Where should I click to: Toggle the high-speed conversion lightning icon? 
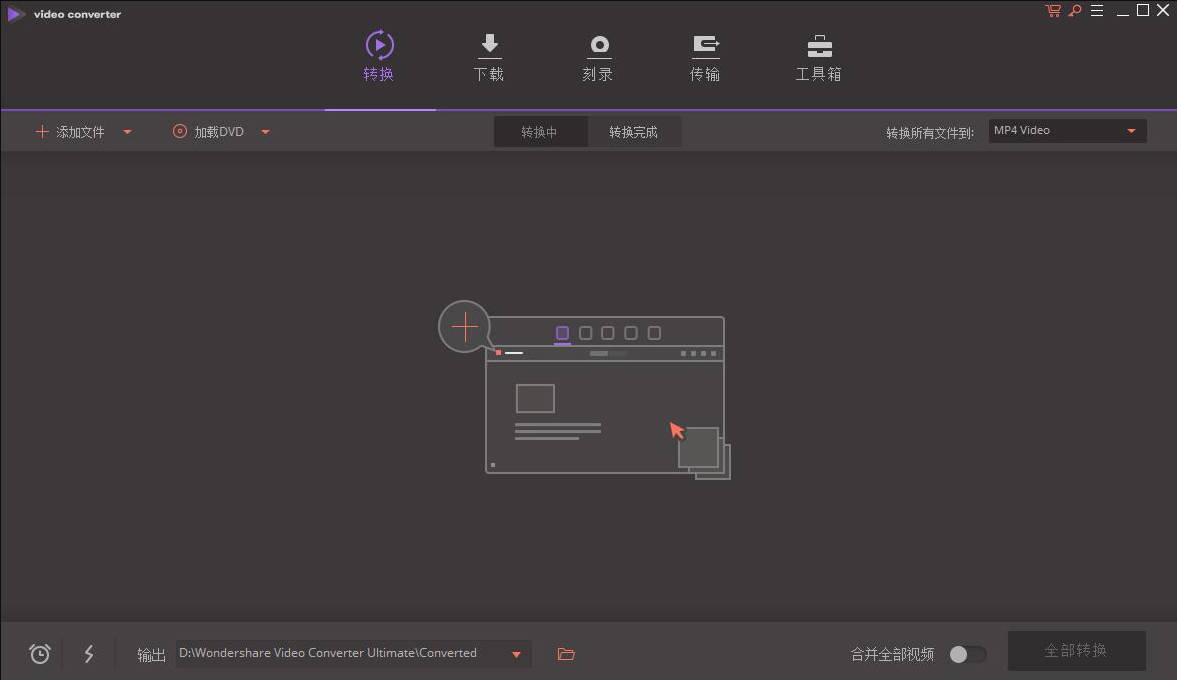(89, 653)
